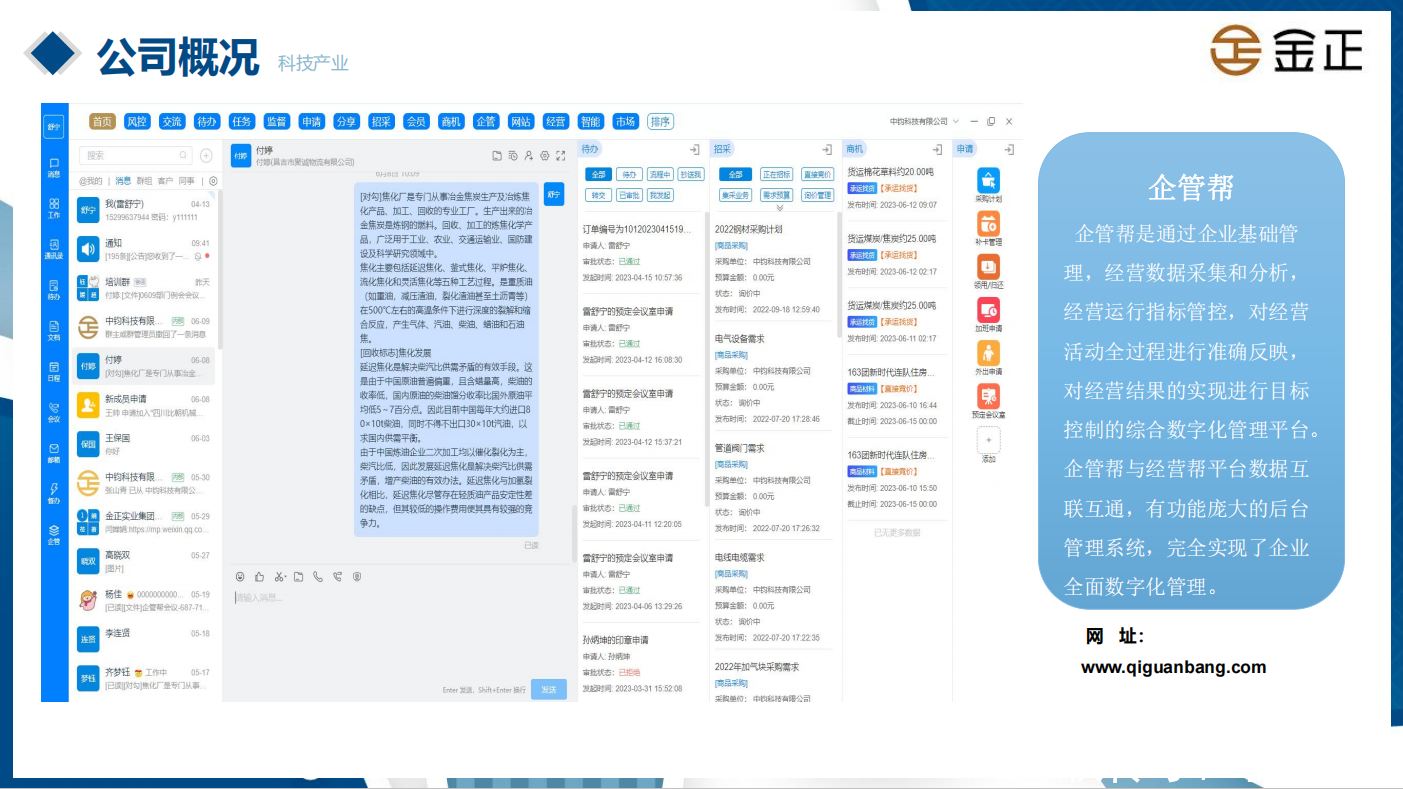Open conversation with 王保国
Image resolution: width=1403 pixels, height=789 pixels.
144,444
